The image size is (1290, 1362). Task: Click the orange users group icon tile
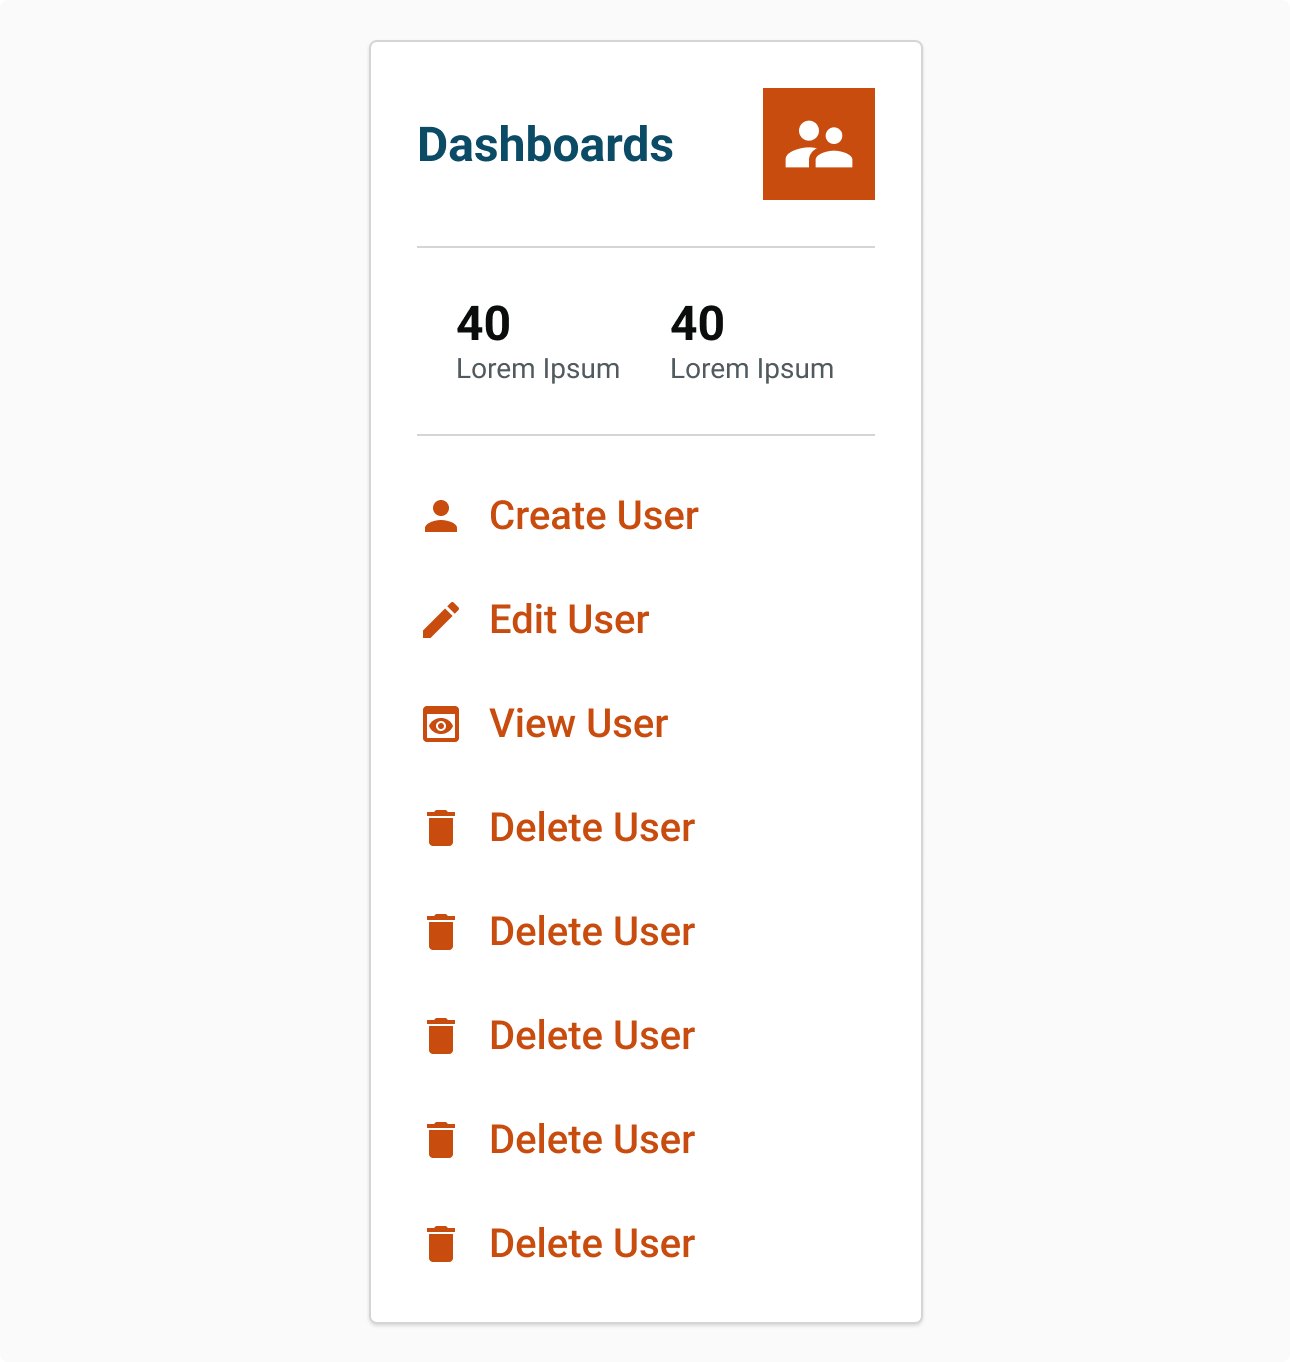[x=818, y=144]
